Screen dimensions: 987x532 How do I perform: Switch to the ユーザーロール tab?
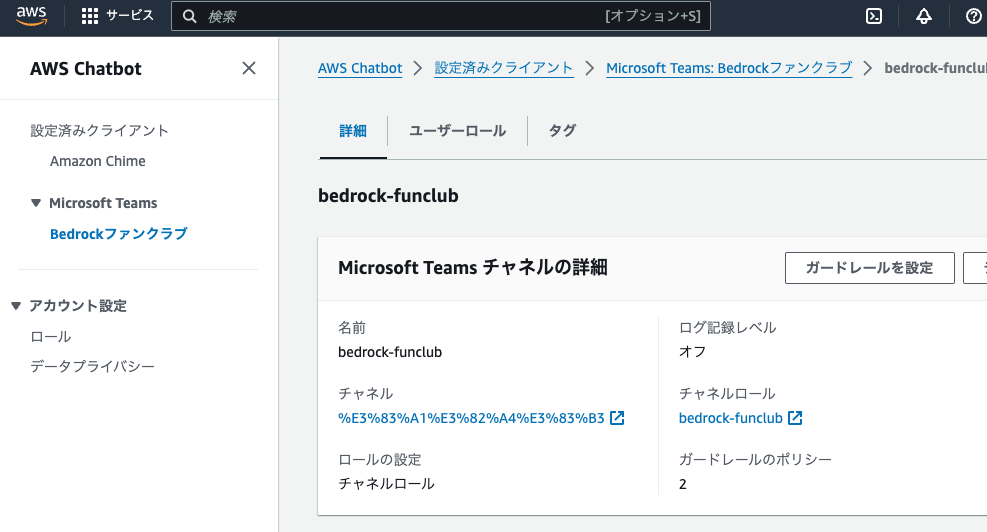tap(457, 131)
